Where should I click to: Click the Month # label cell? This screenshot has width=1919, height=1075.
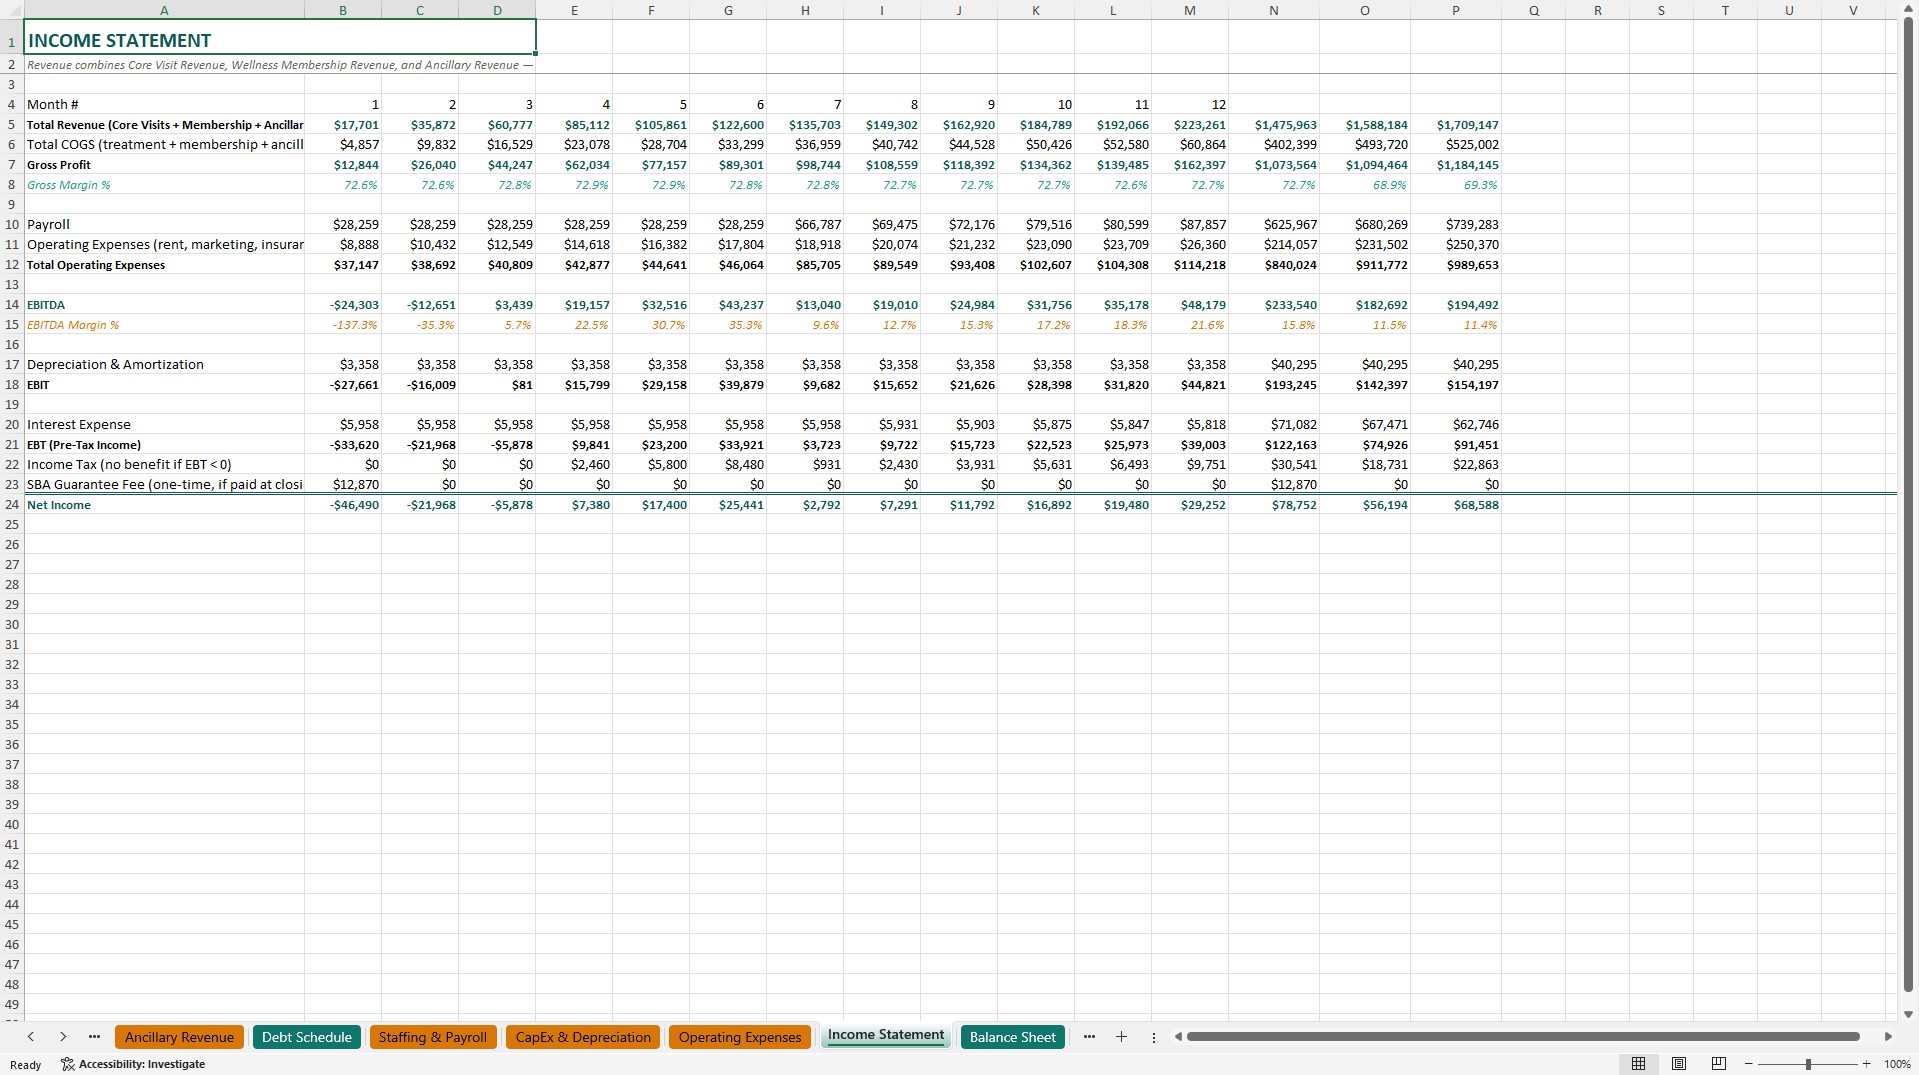pyautogui.click(x=164, y=105)
